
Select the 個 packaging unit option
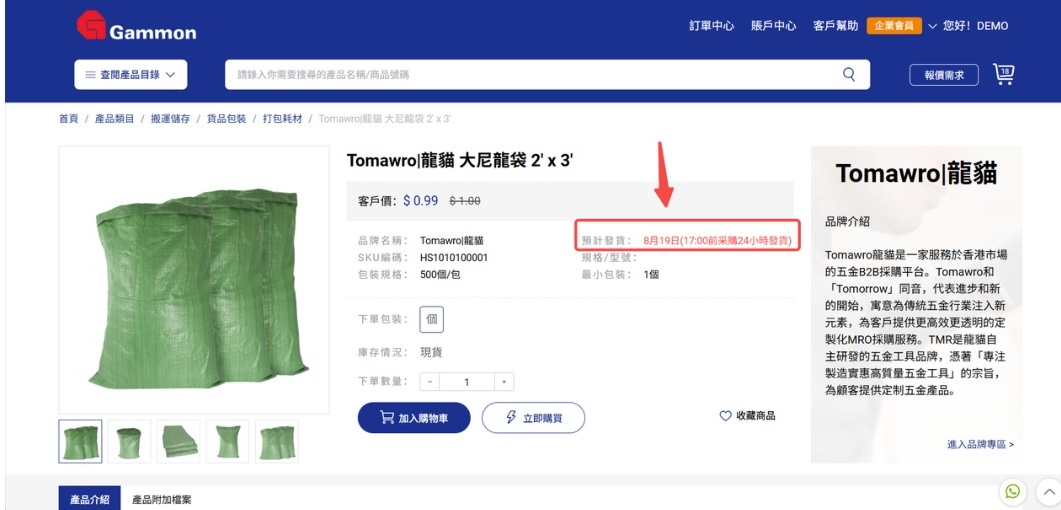(x=432, y=319)
